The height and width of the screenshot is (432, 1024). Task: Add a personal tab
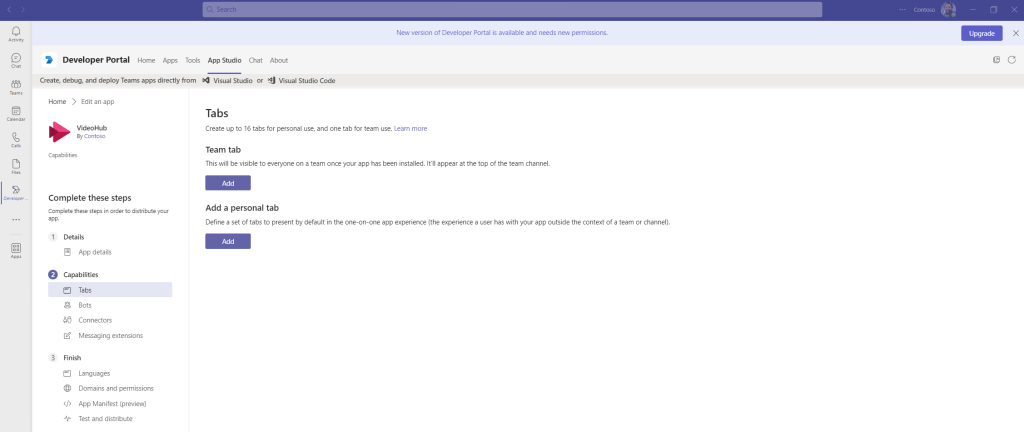click(x=228, y=241)
